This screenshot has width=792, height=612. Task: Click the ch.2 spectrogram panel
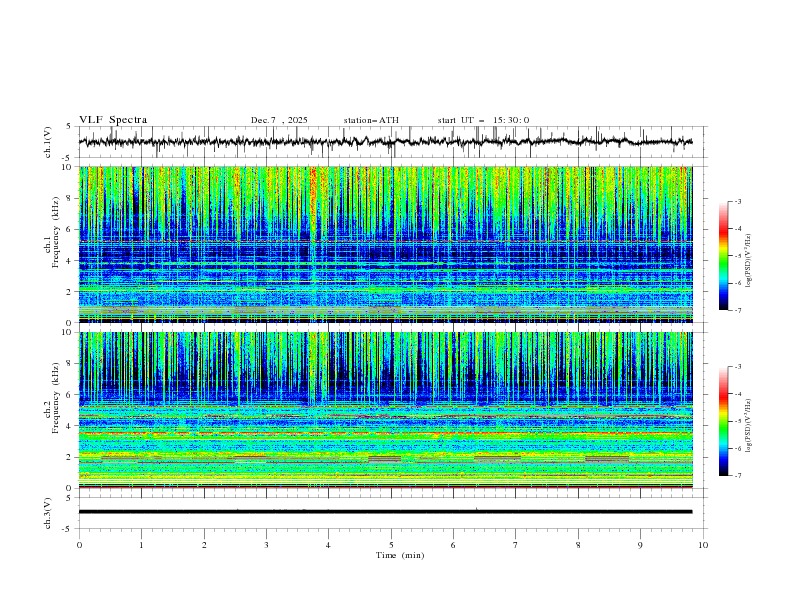pos(385,410)
